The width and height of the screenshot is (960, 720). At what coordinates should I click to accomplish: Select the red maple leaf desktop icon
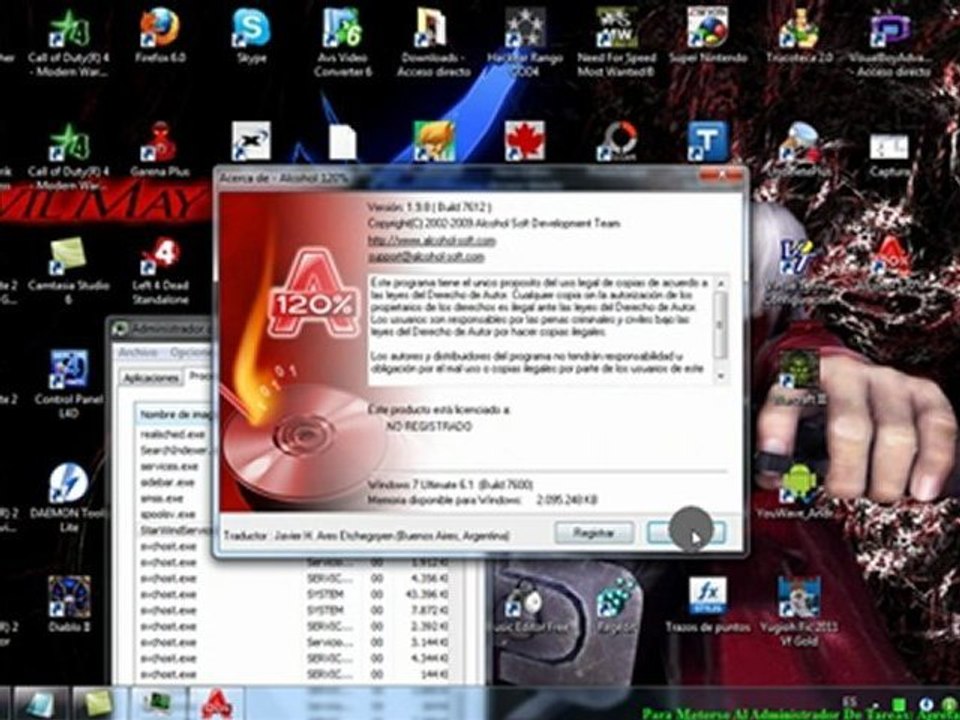(525, 141)
